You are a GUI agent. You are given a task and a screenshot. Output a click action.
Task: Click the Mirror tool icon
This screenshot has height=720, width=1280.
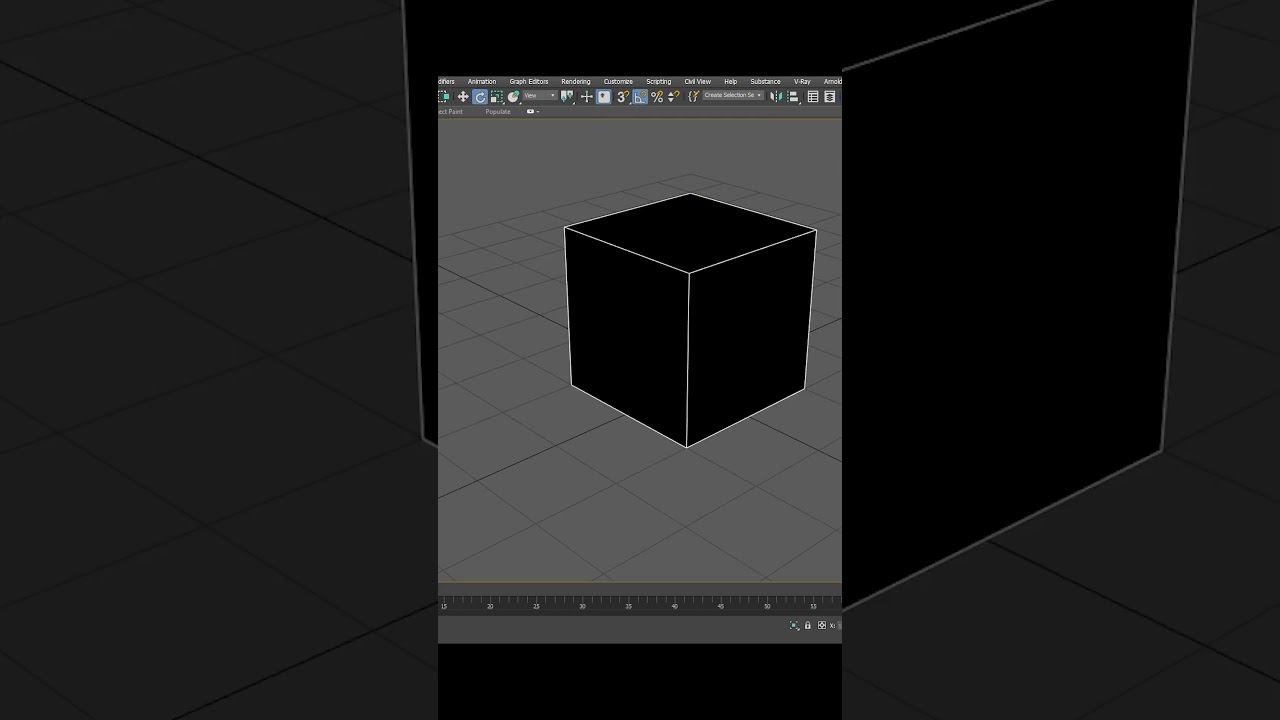point(776,97)
